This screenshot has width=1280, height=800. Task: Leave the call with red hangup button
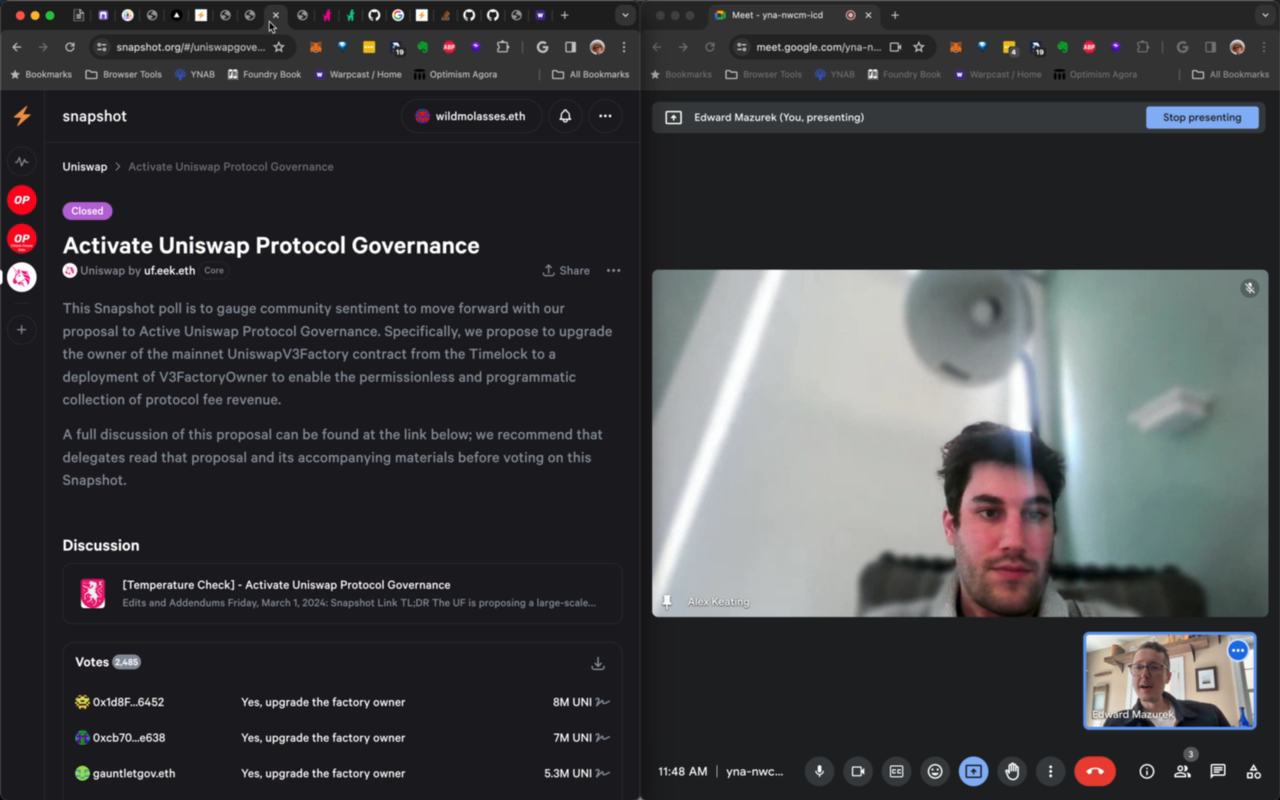[x=1095, y=771]
